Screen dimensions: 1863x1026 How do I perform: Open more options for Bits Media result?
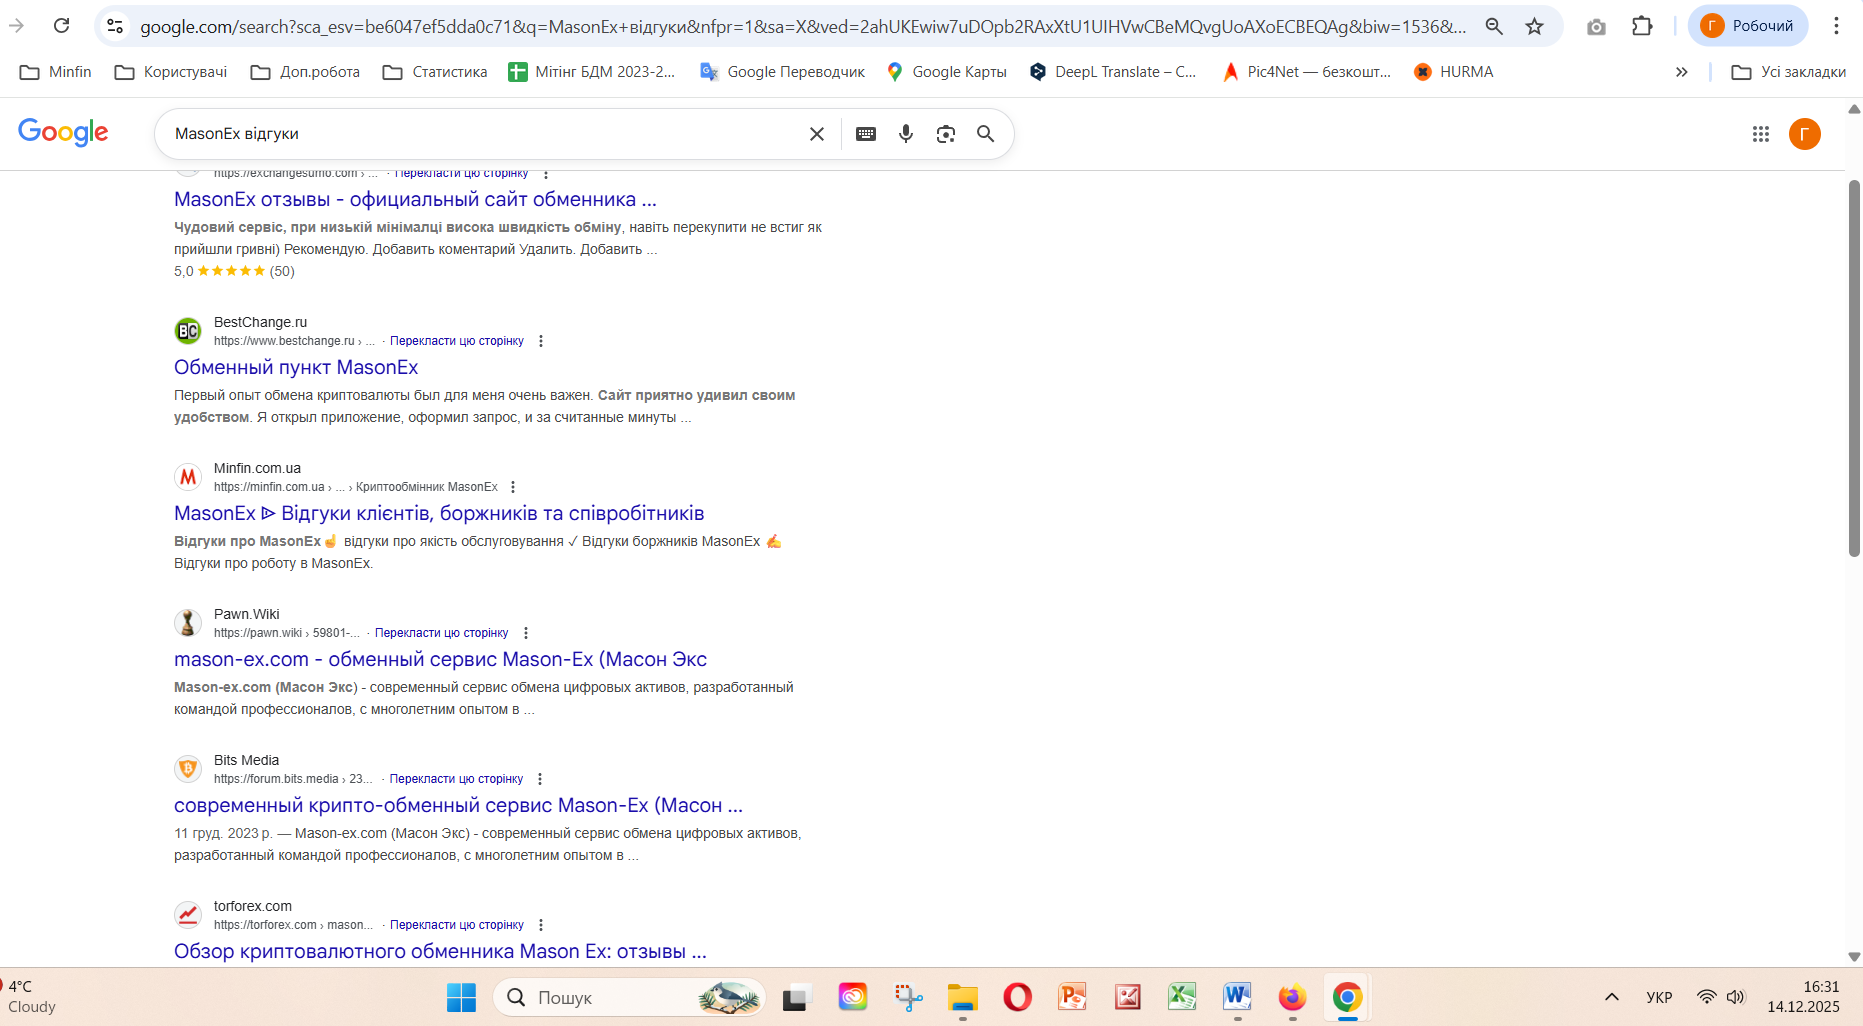click(x=540, y=779)
